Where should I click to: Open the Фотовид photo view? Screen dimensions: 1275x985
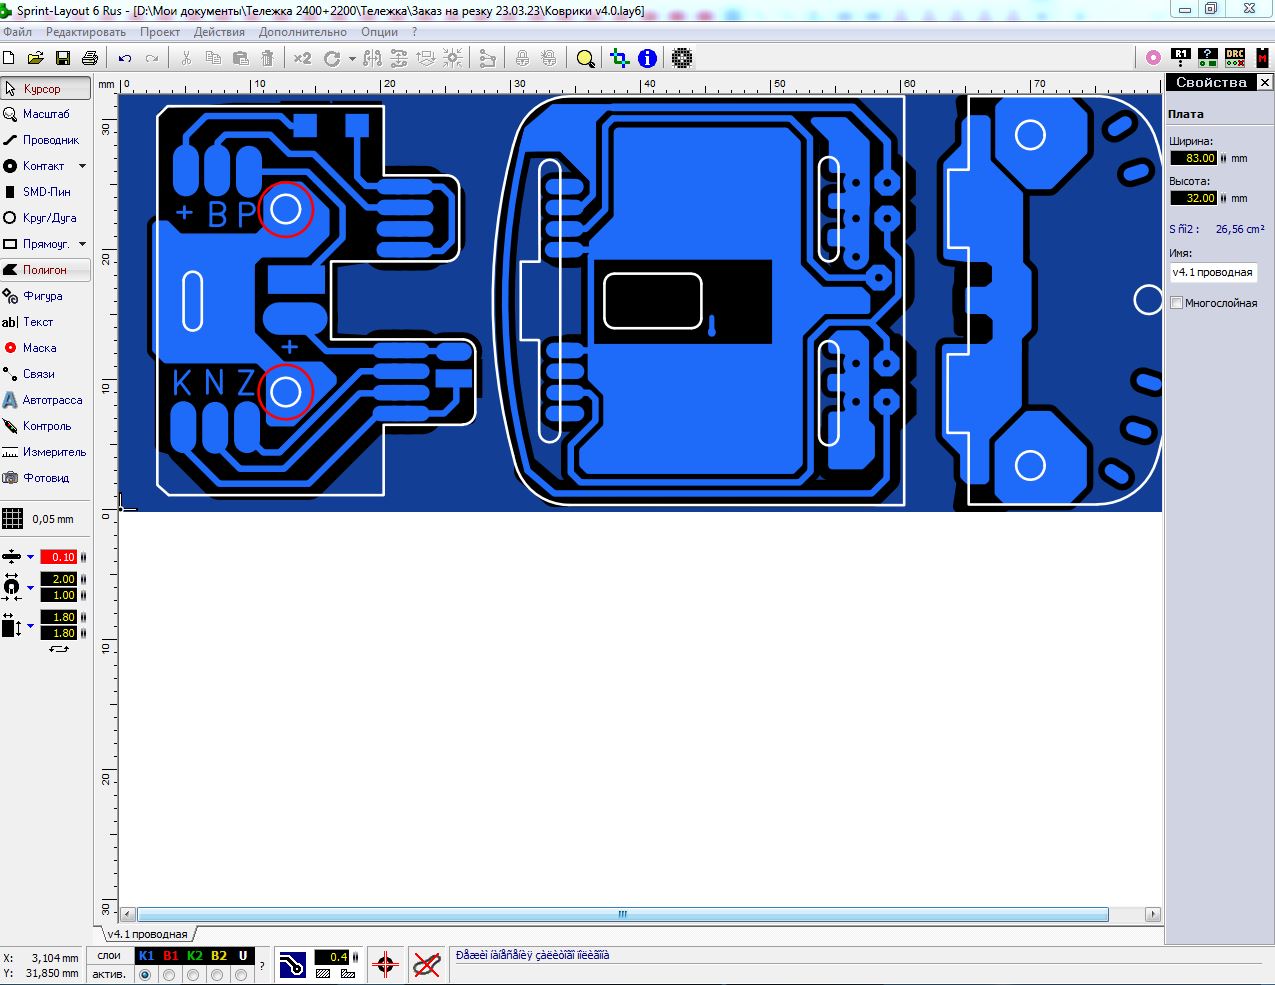pos(45,478)
